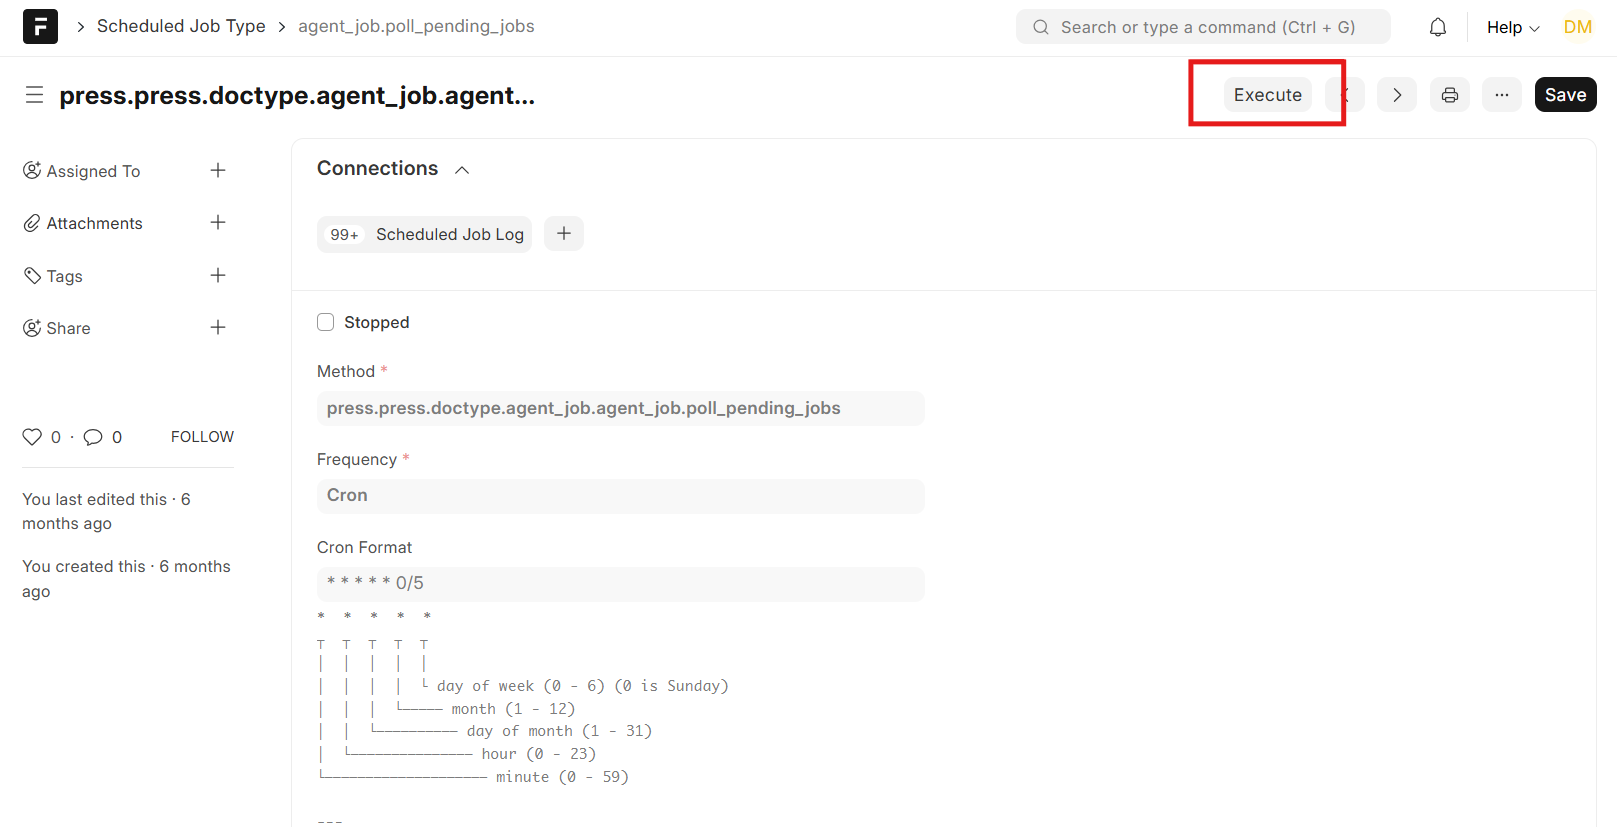Open the Frappe home logo
This screenshot has width=1617, height=827.
40,26
